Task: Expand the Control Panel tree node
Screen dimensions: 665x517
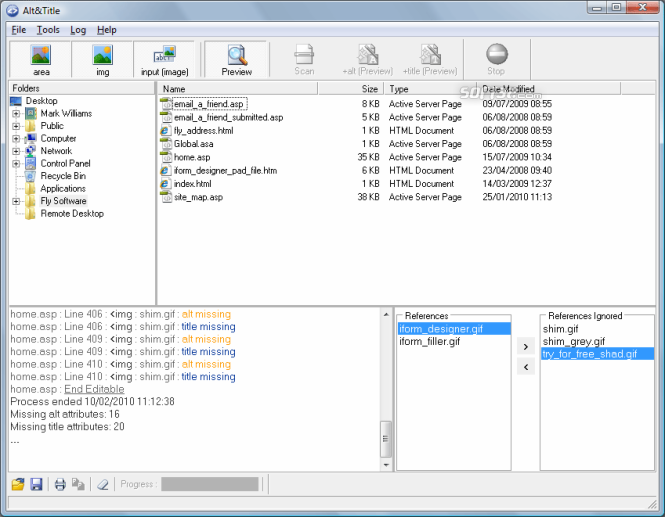Action: (16, 164)
